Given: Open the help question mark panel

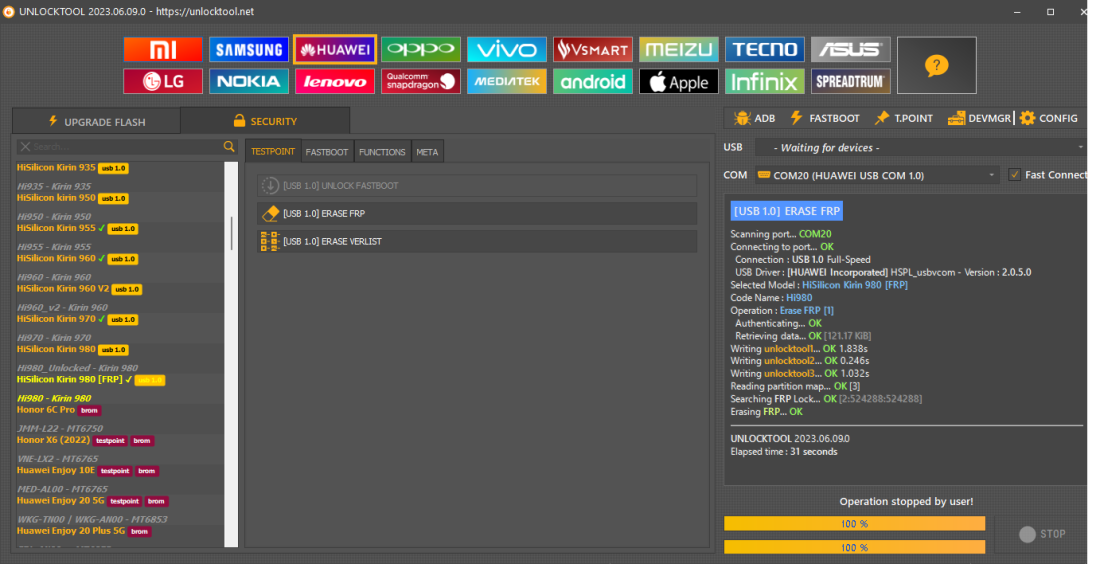Looking at the screenshot, I should 937,65.
